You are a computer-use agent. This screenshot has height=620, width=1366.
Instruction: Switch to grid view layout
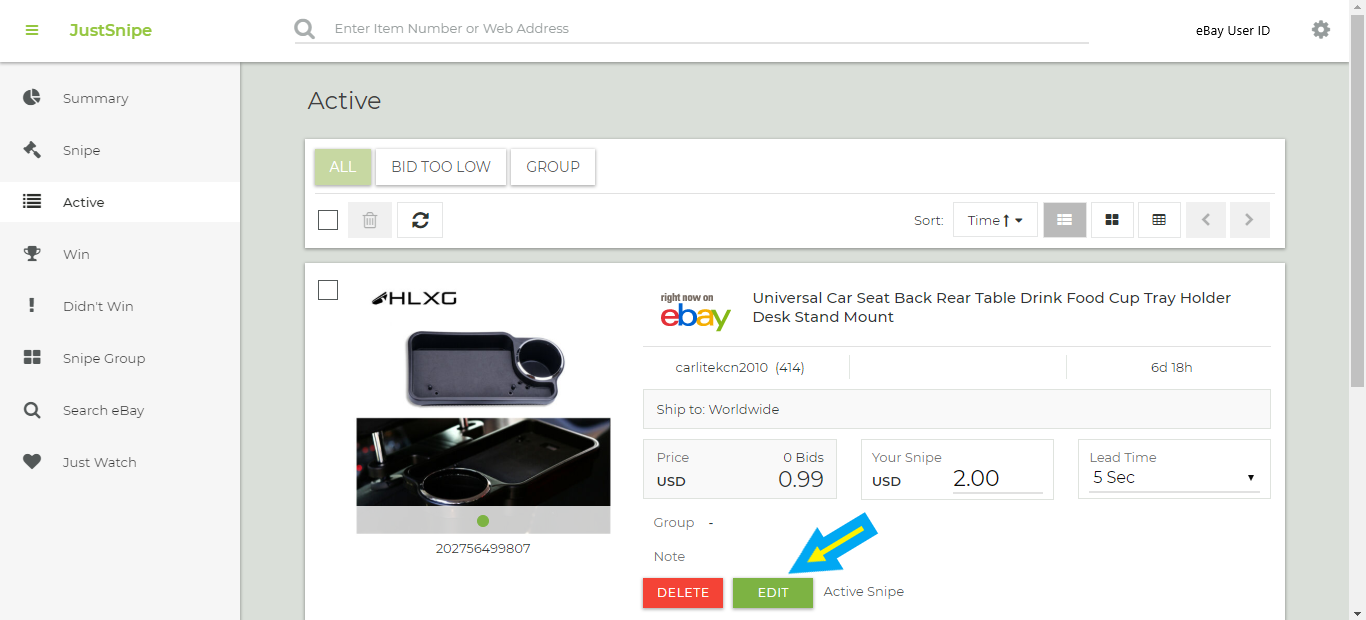1112,219
